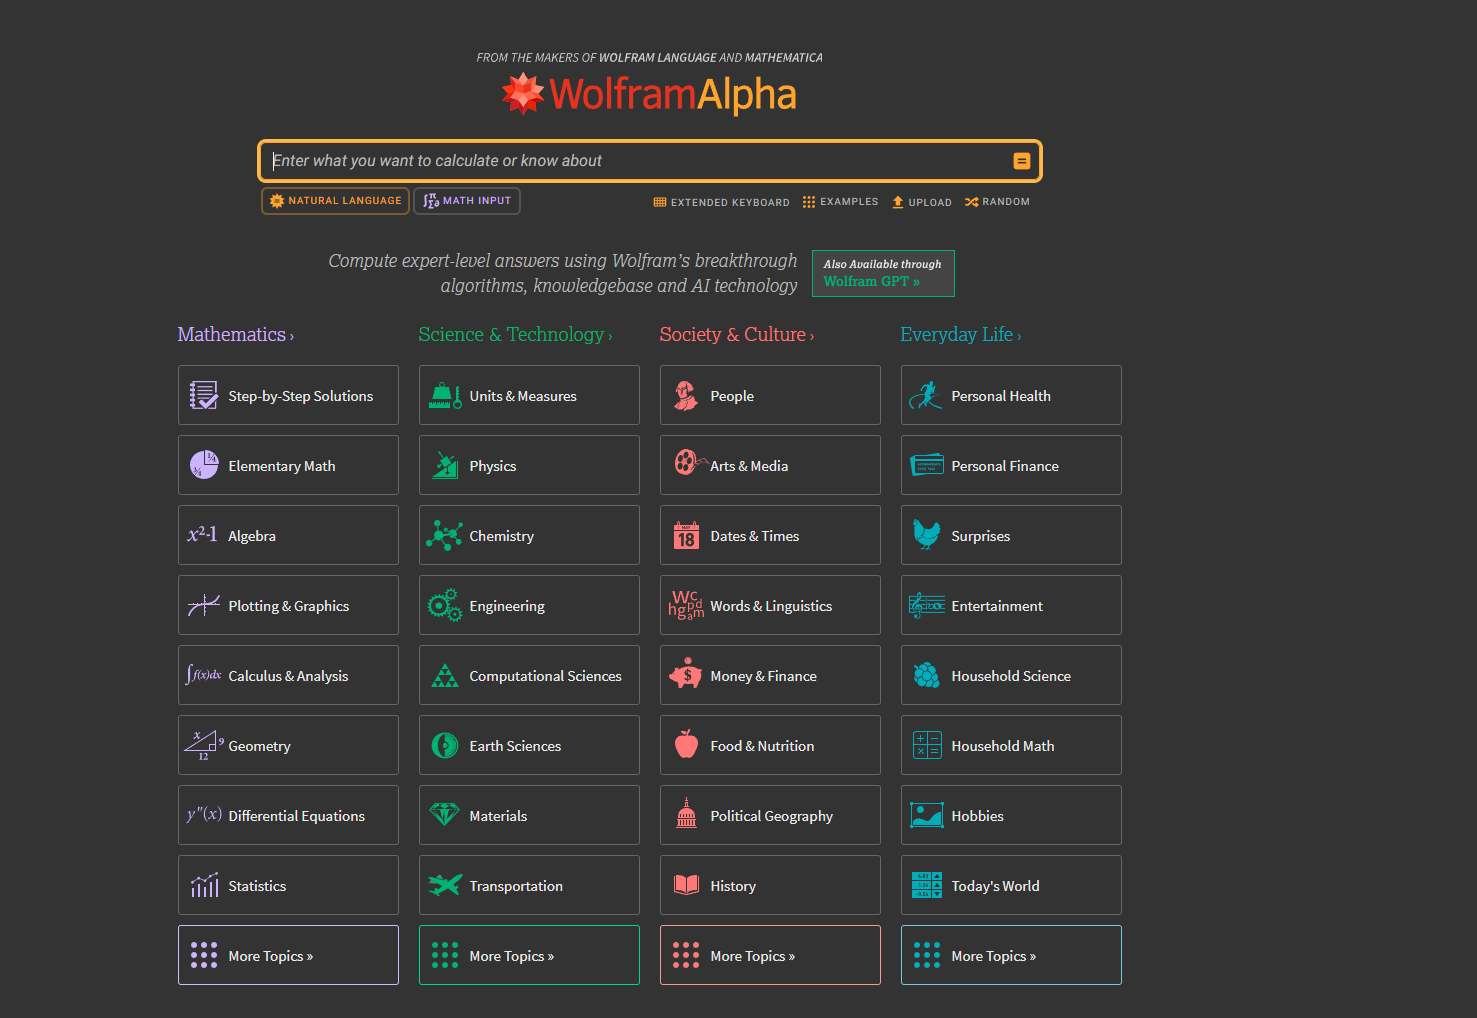Click the Money & Finance piggy bank icon
This screenshot has height=1018, width=1477.
point(686,673)
